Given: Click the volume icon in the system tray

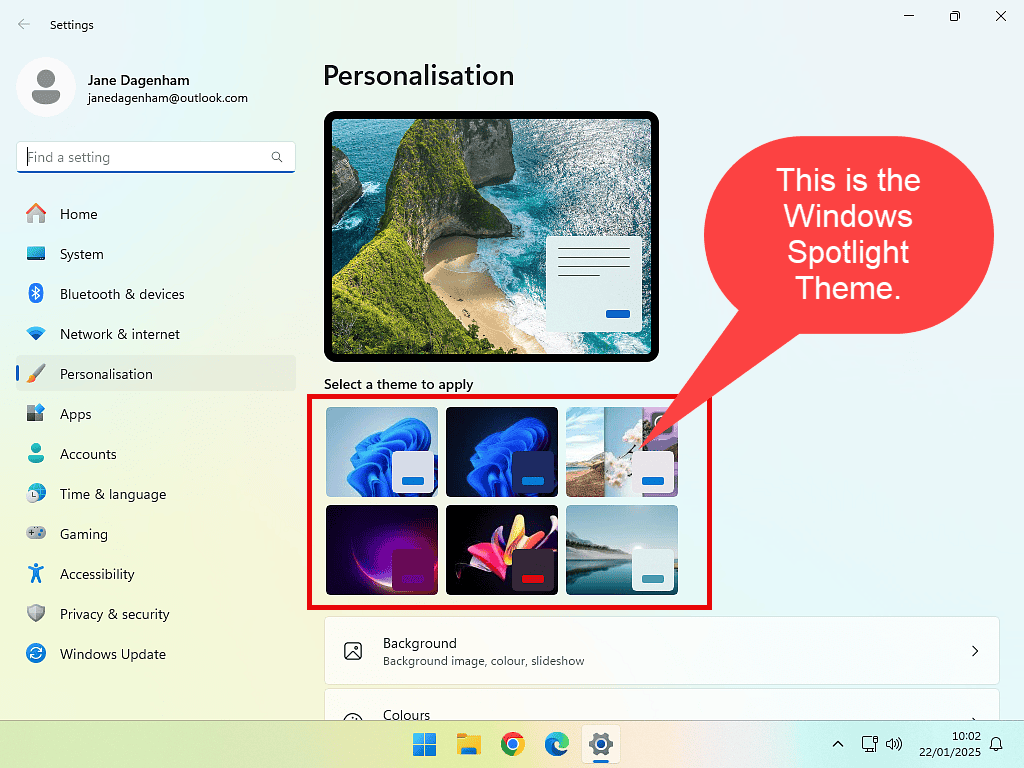Looking at the screenshot, I should pyautogui.click(x=893, y=744).
